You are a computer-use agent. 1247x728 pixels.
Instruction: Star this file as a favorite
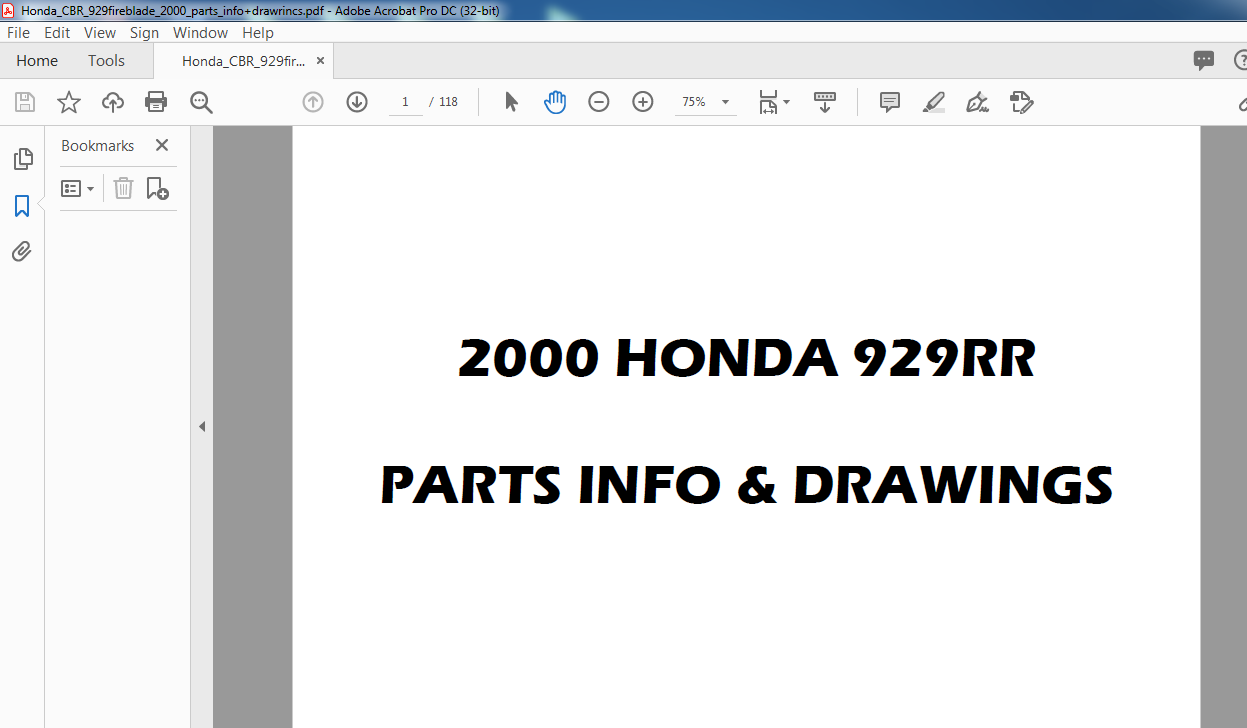click(69, 102)
